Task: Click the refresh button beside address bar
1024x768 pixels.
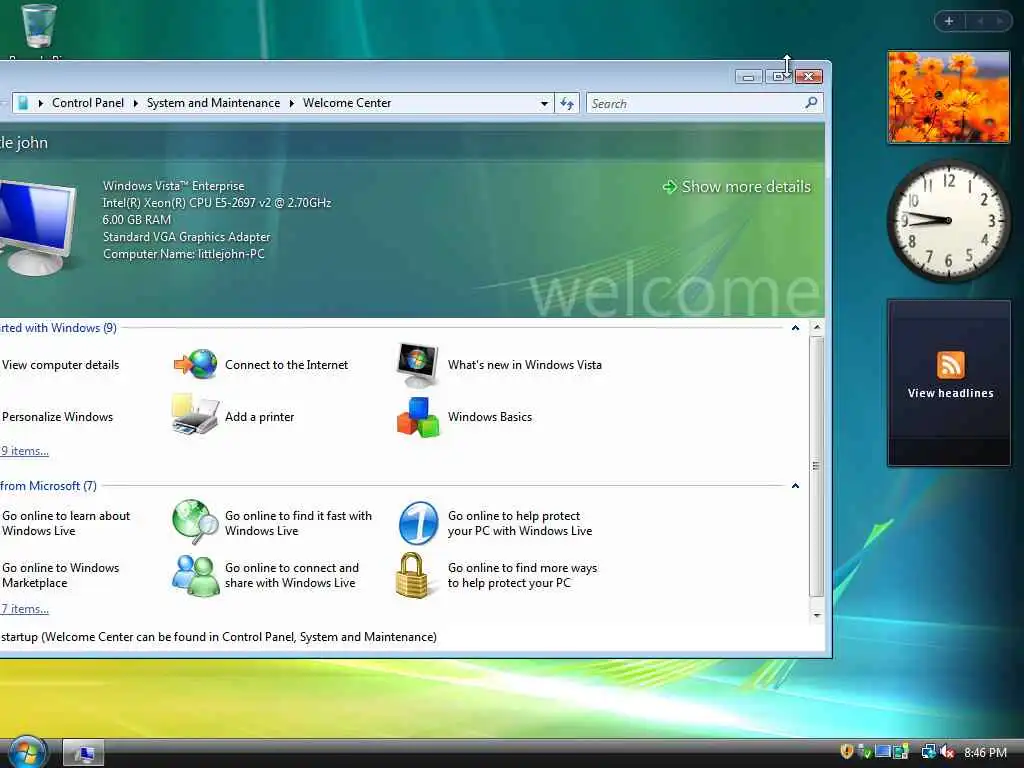Action: click(x=567, y=103)
